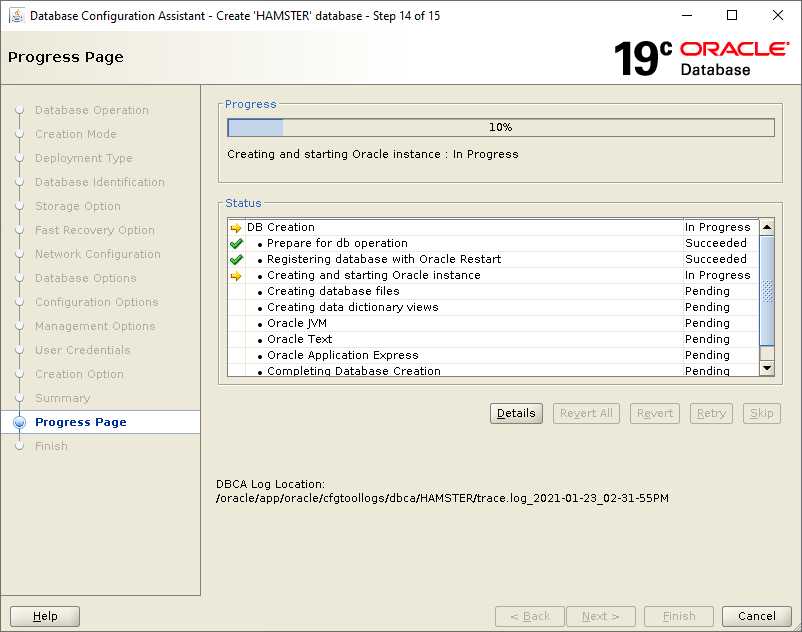802x632 pixels.
Task: Click the green checkmark beside Prepare for db operation
Action: tap(236, 244)
